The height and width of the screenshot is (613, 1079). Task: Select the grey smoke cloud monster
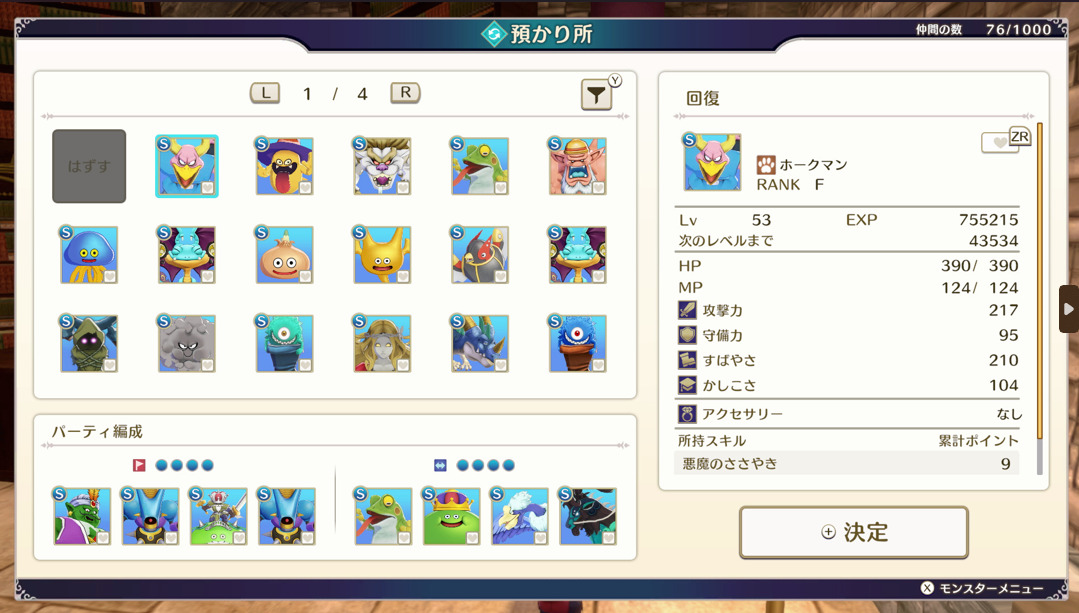186,343
